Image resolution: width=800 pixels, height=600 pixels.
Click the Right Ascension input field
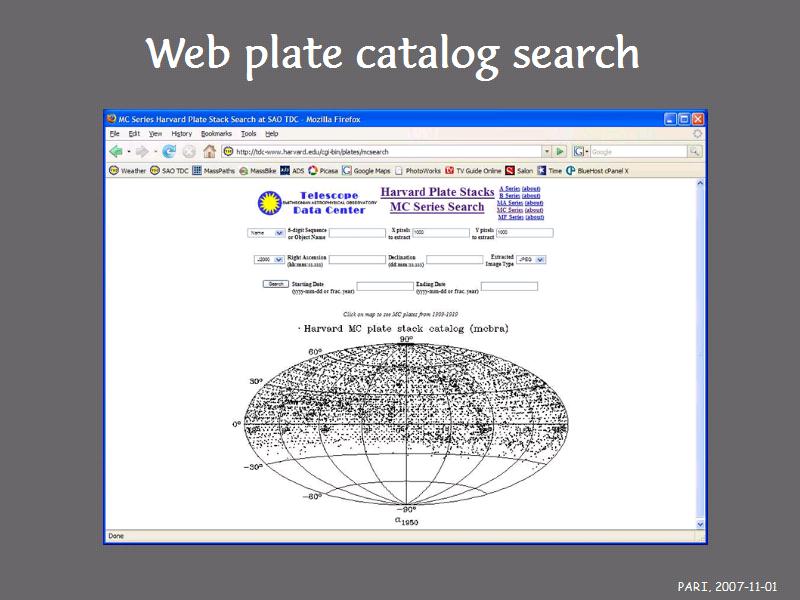tap(356, 260)
